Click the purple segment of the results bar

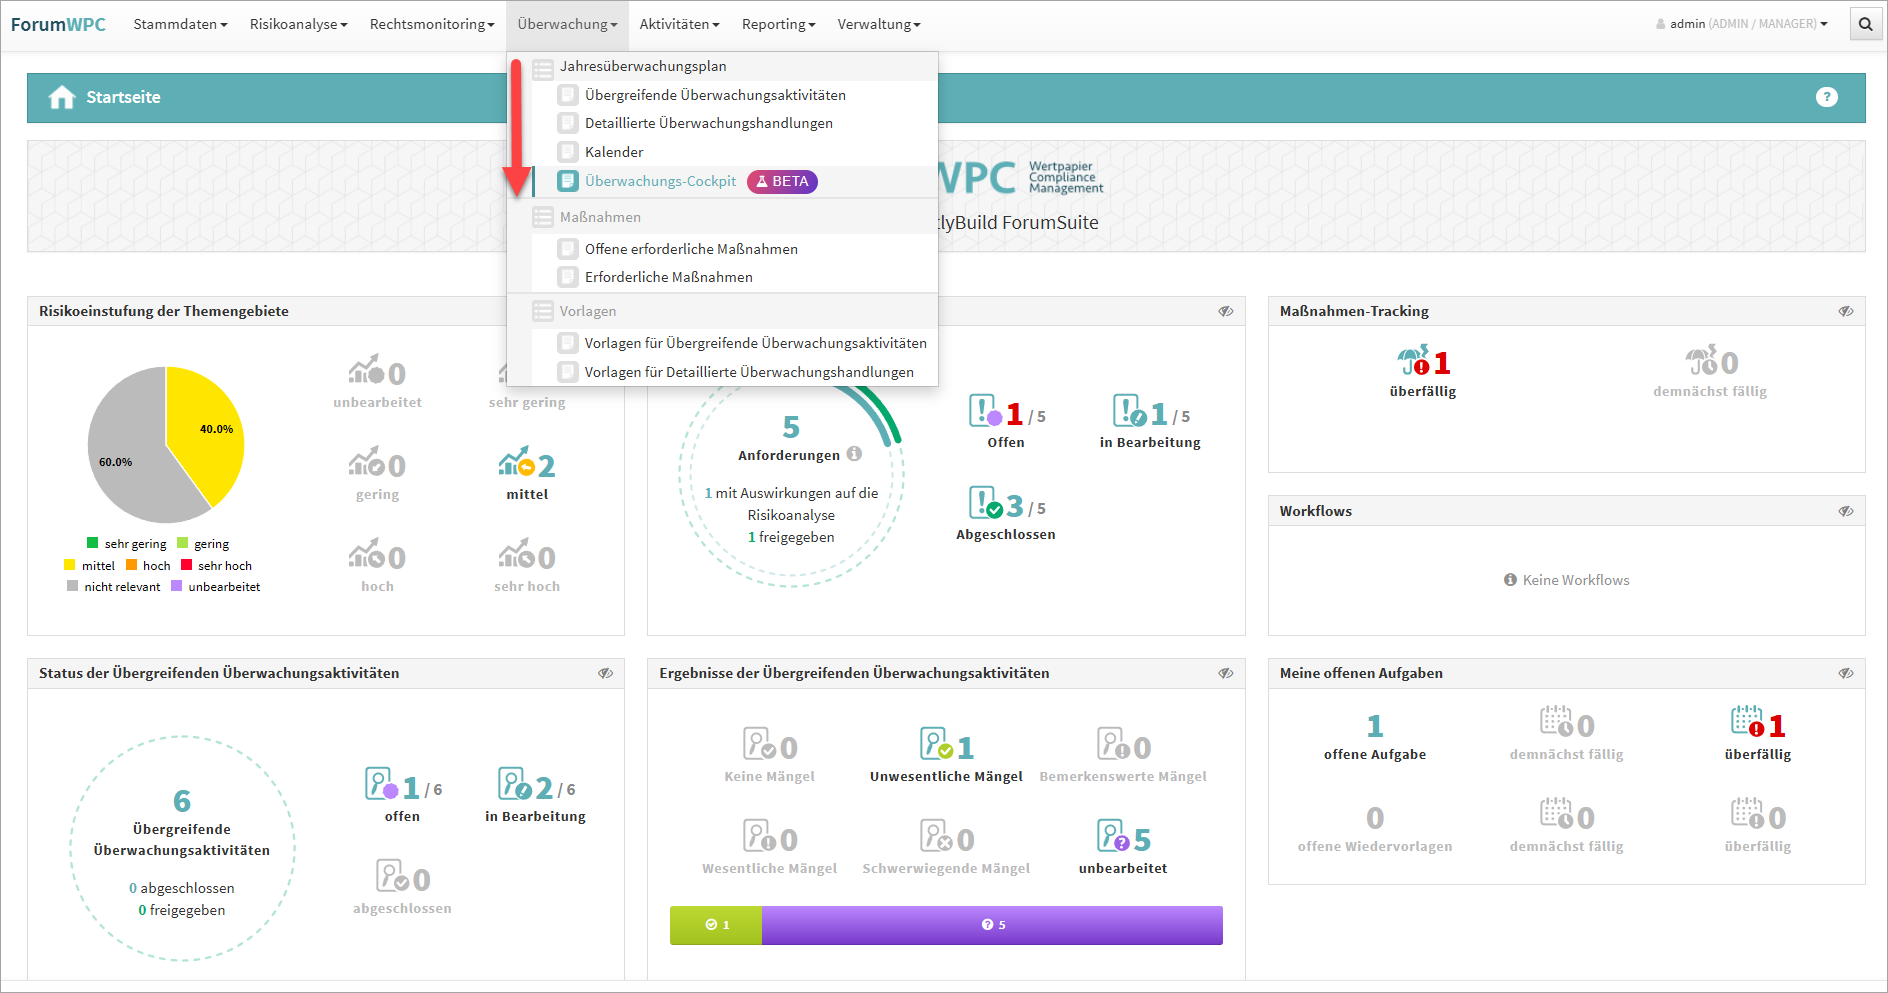(x=992, y=925)
